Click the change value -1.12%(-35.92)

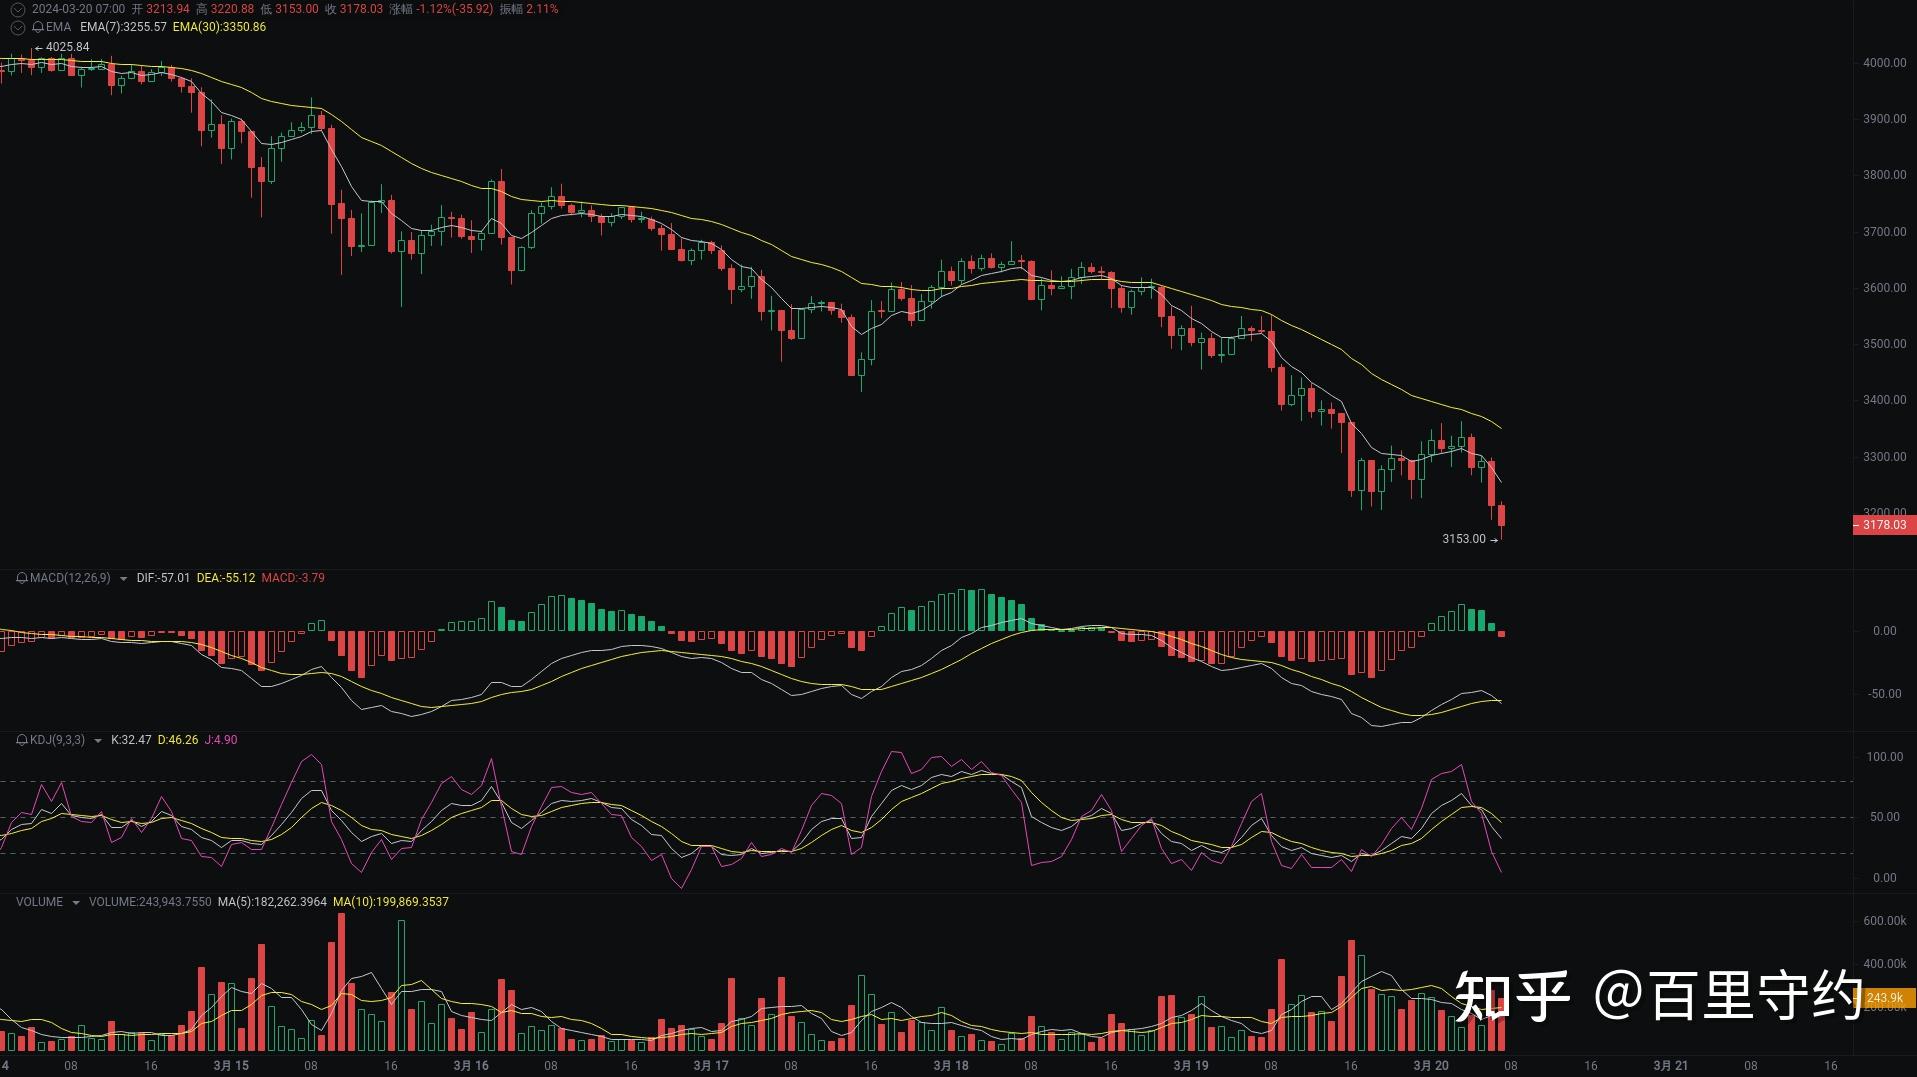tap(455, 9)
